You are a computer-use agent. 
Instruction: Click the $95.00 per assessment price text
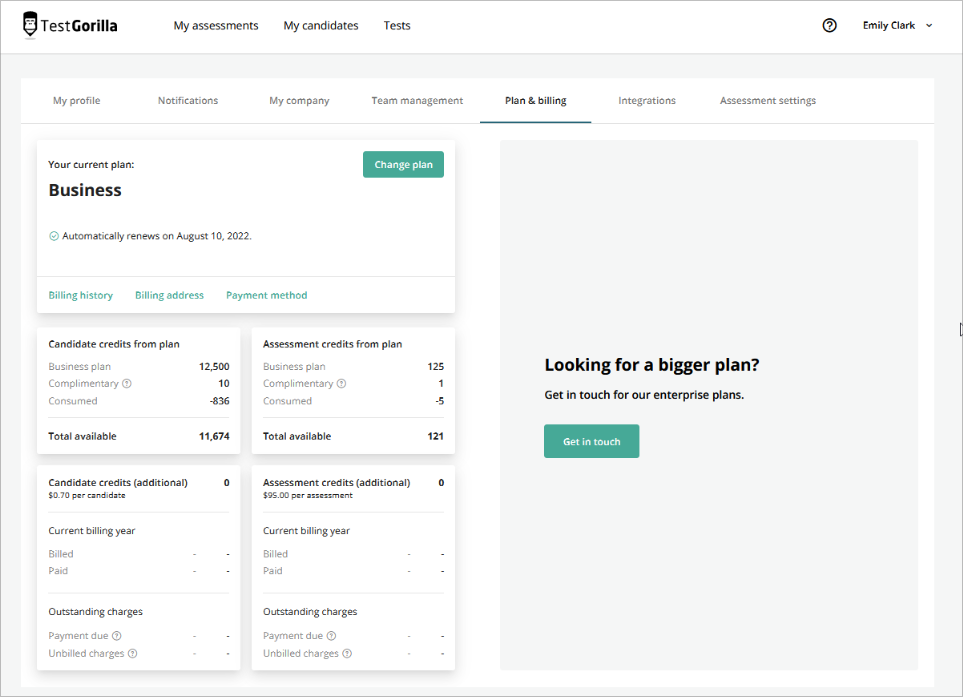tap(308, 496)
